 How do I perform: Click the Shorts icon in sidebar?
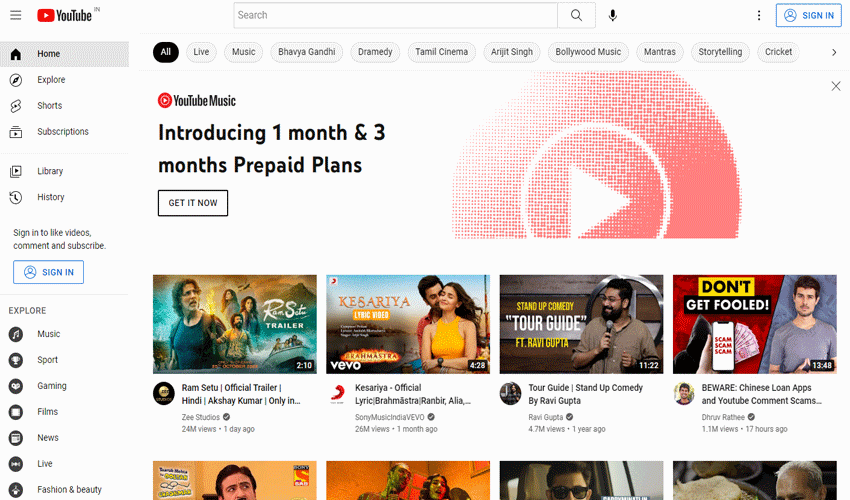click(x=16, y=106)
